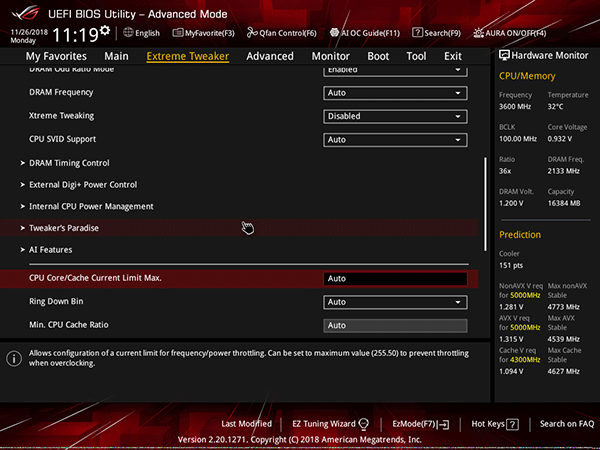This screenshot has width=600, height=450.
Task: Click BCLK value 100.00 MHz
Action: 518,139
